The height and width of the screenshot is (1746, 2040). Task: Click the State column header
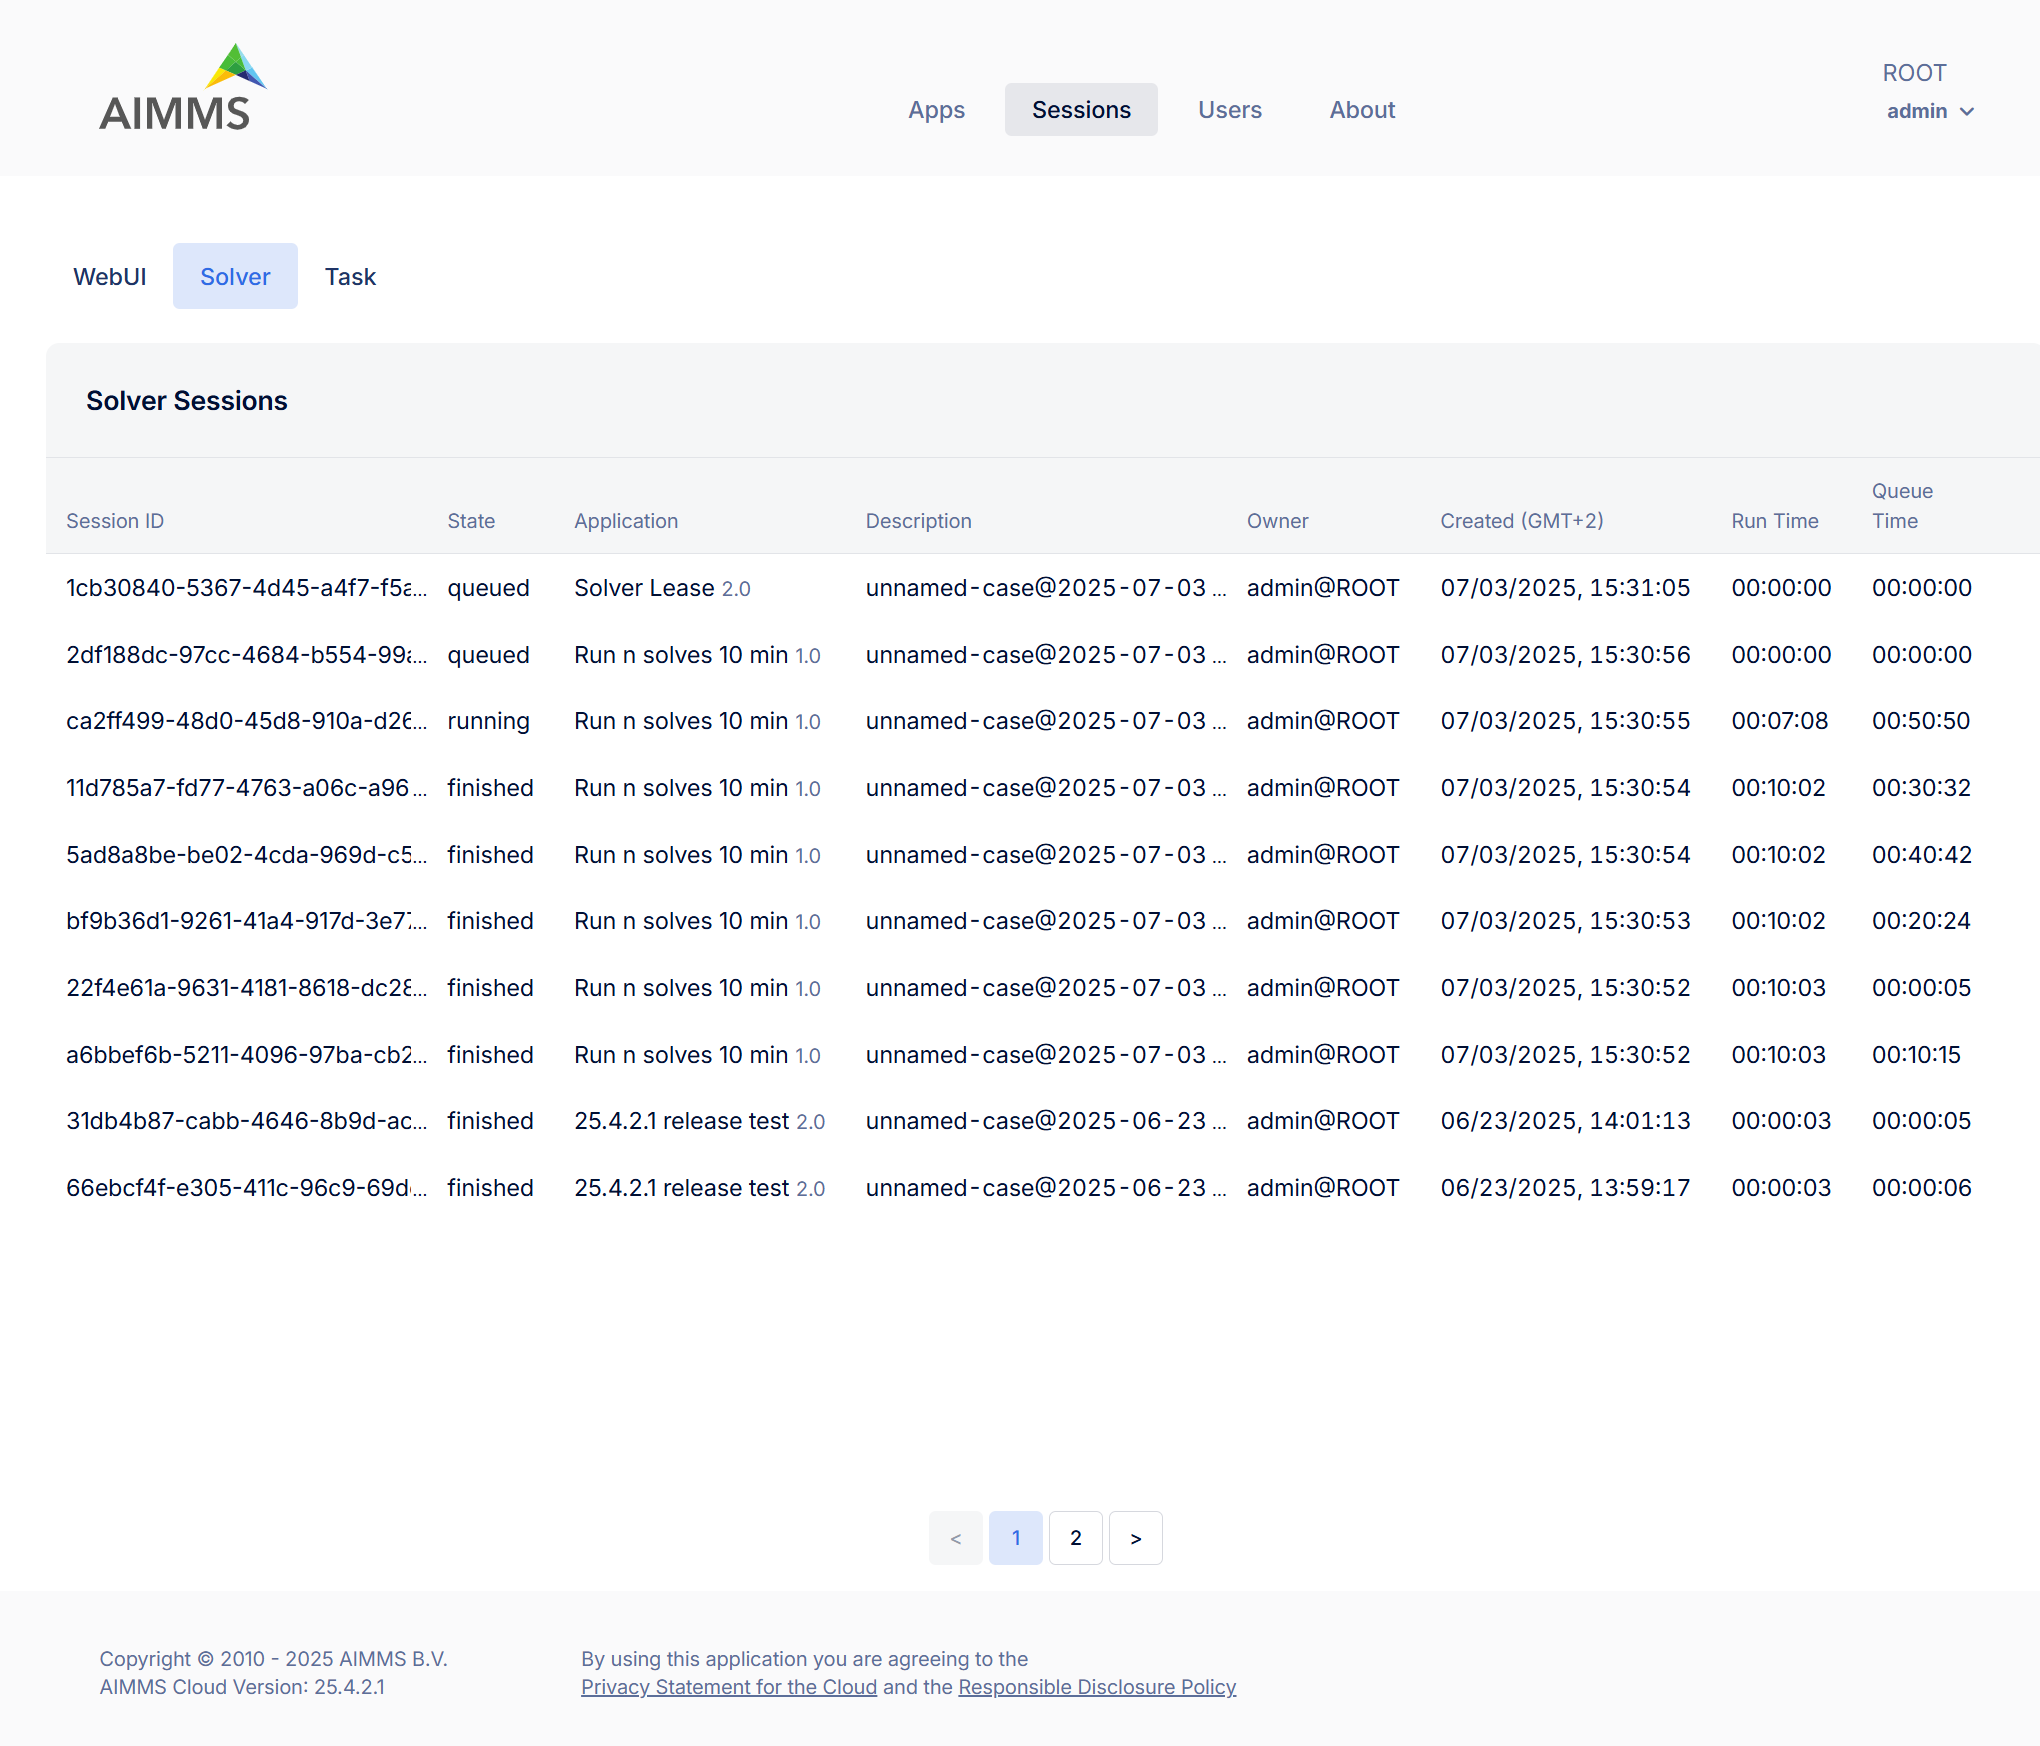(471, 521)
